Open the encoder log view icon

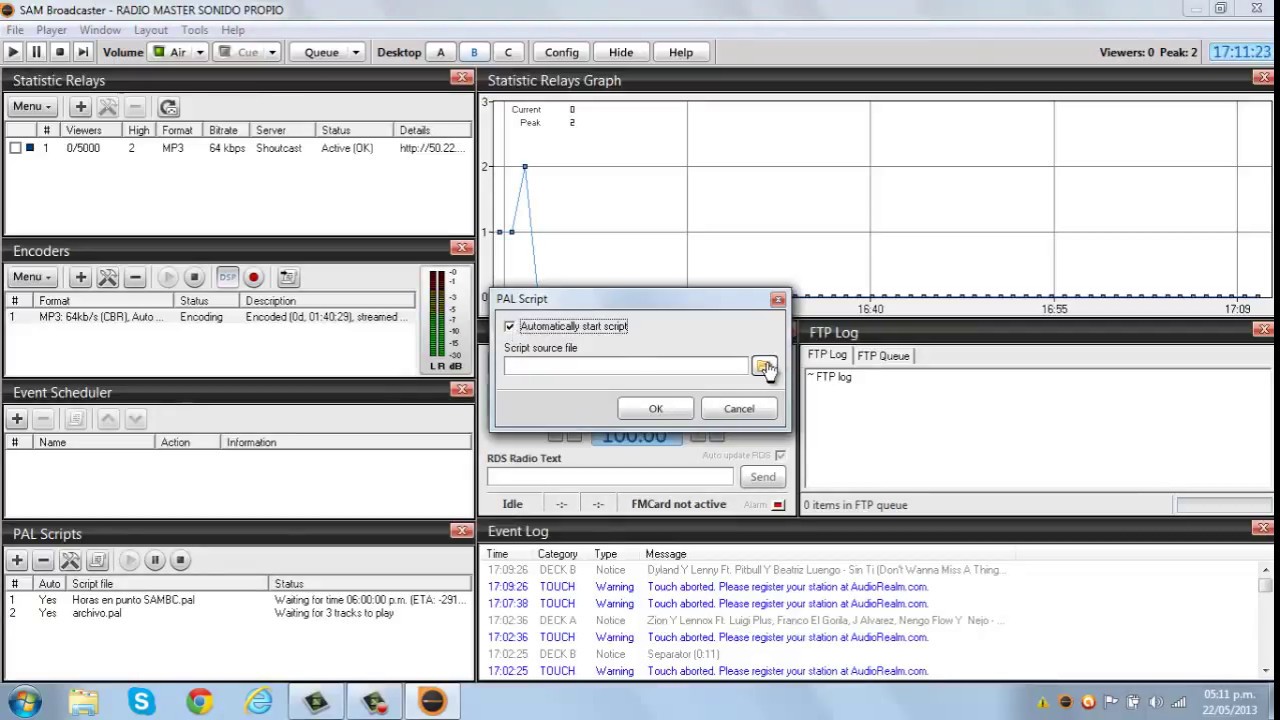tap(288, 277)
